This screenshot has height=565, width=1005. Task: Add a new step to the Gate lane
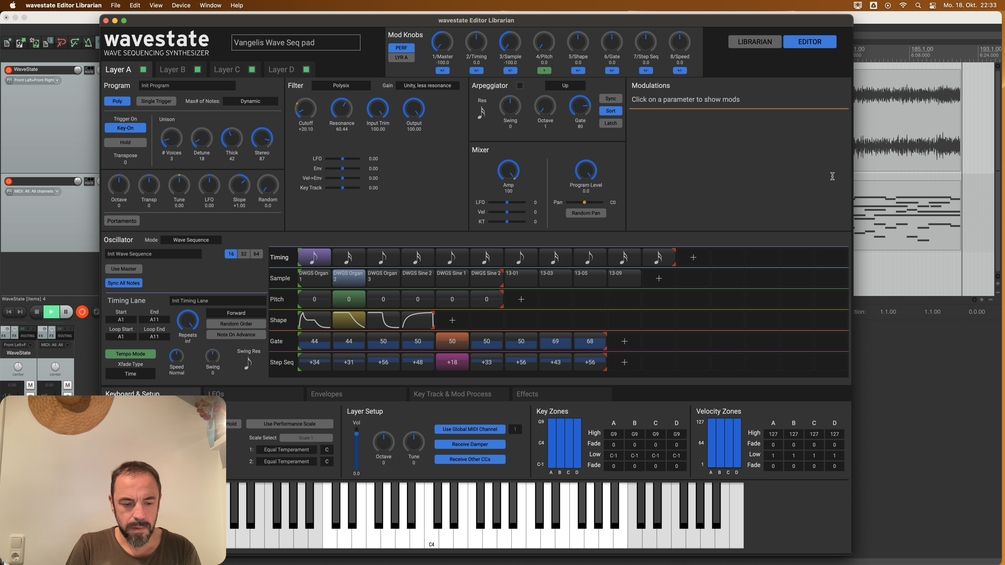624,341
